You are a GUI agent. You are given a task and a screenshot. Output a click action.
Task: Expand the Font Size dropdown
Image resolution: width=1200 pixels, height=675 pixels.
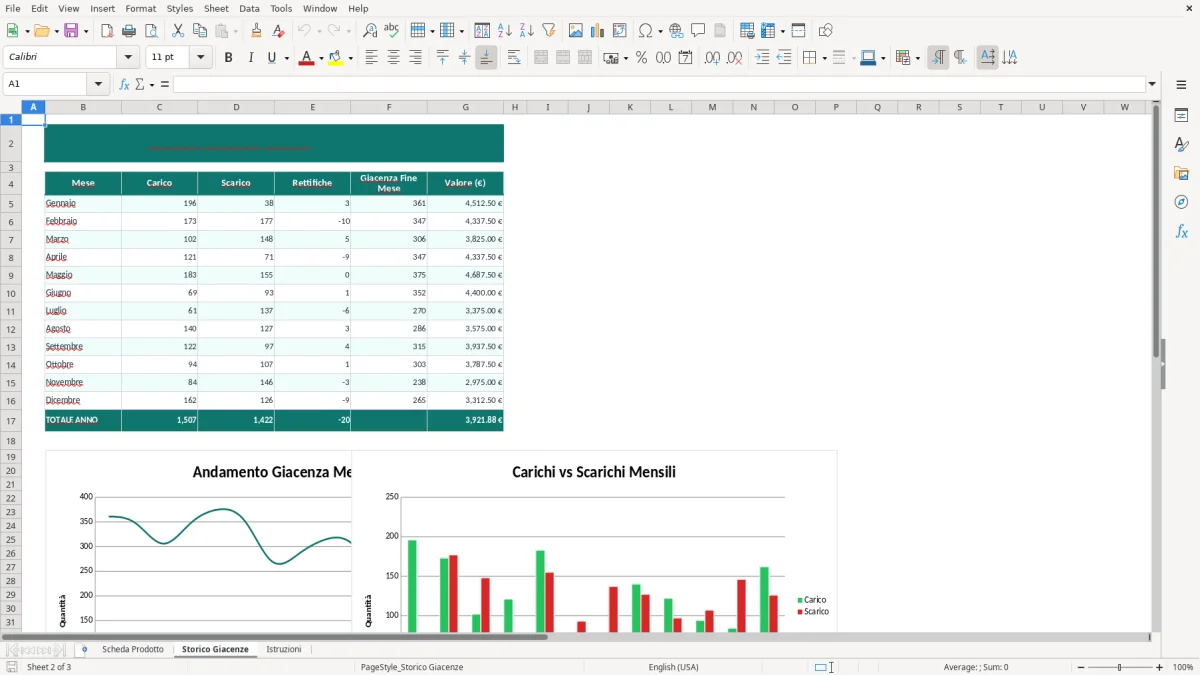pos(201,58)
